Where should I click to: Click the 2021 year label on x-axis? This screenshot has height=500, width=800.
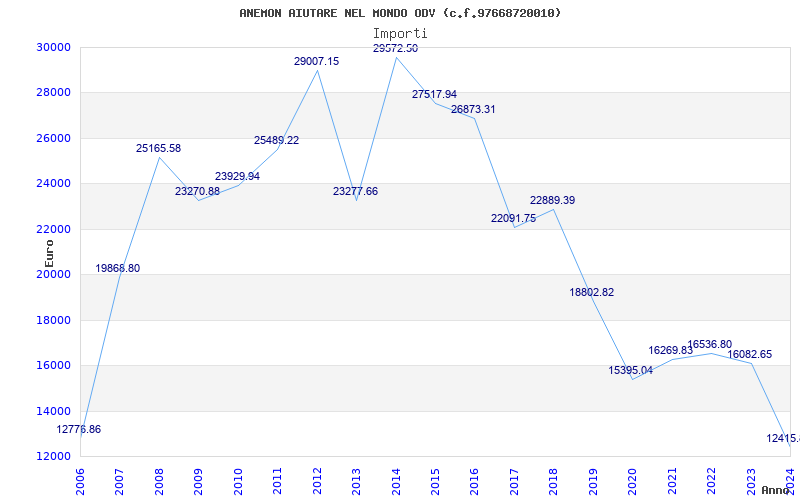click(x=672, y=481)
